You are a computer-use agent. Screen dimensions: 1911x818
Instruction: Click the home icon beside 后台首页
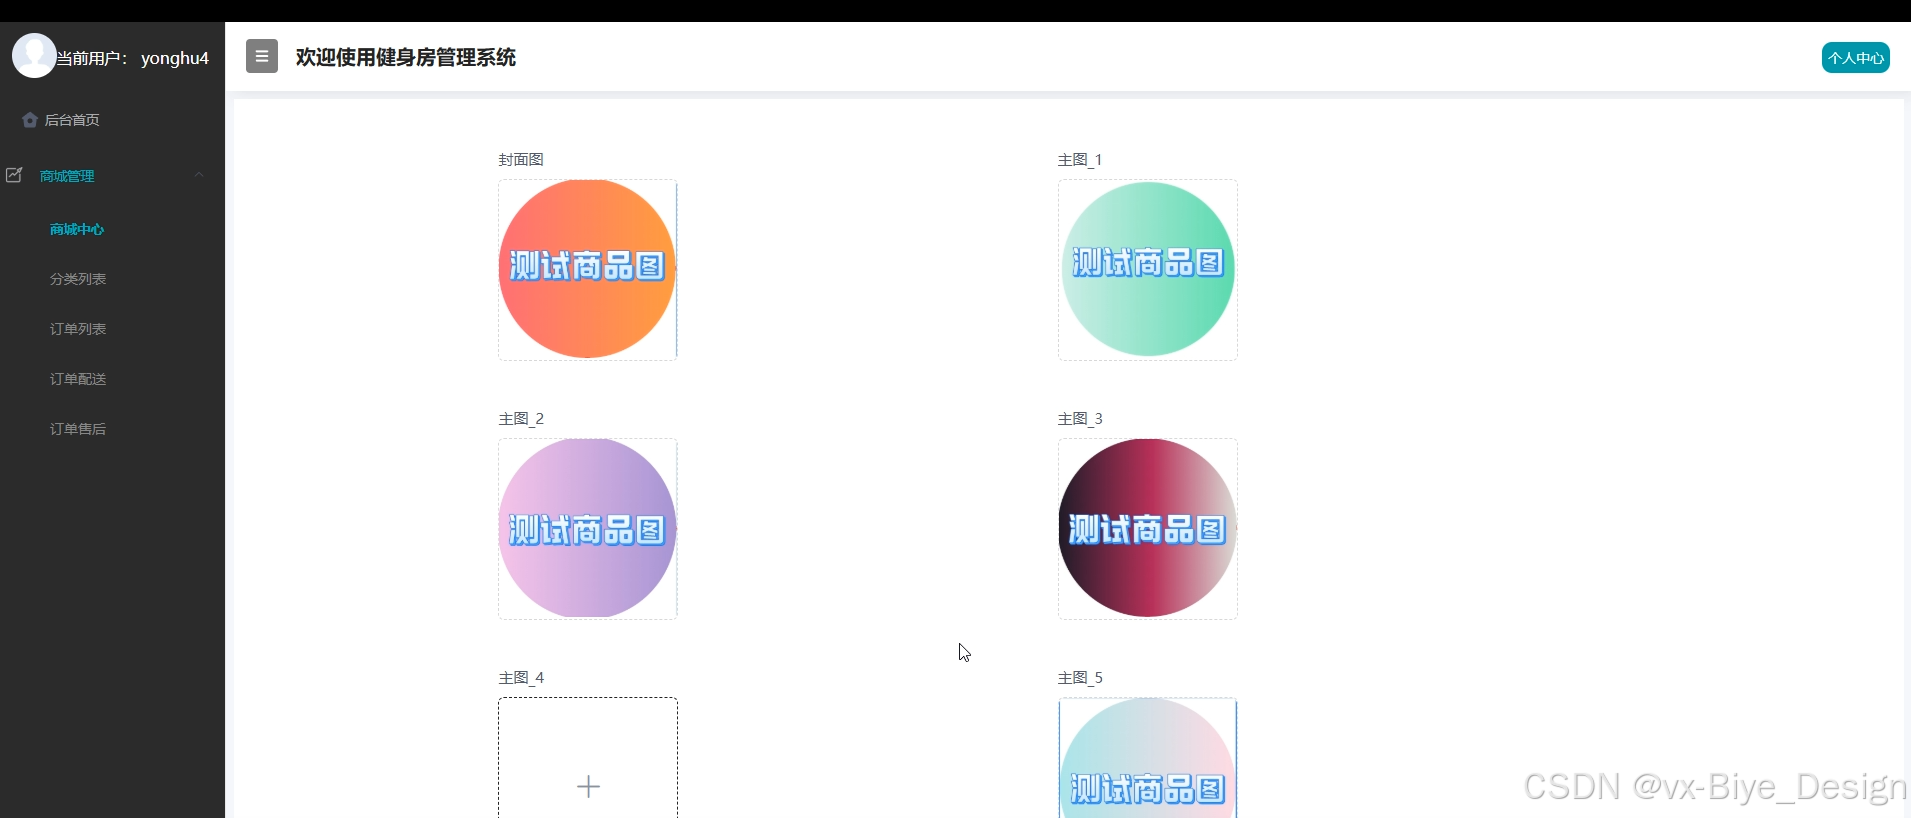(30, 120)
